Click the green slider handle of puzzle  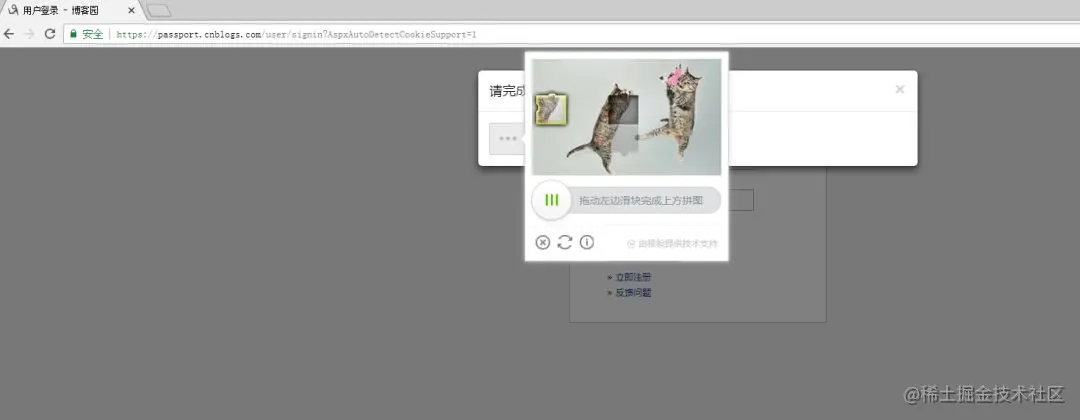551,200
